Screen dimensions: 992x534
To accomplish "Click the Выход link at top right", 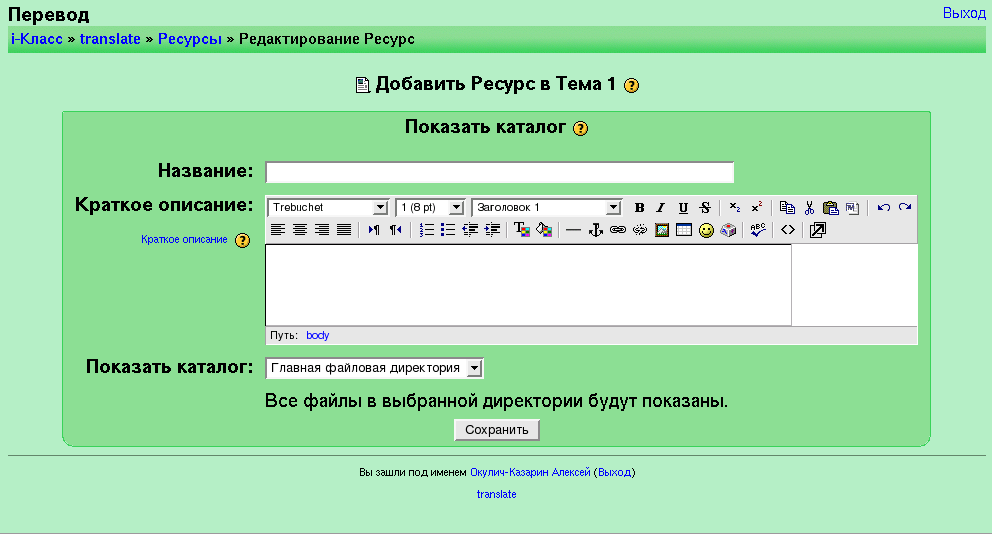I will click(964, 13).
